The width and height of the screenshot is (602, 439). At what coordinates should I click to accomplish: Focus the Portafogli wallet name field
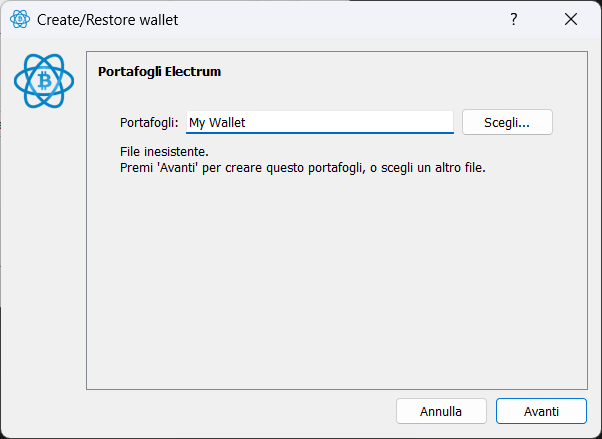pyautogui.click(x=320, y=123)
